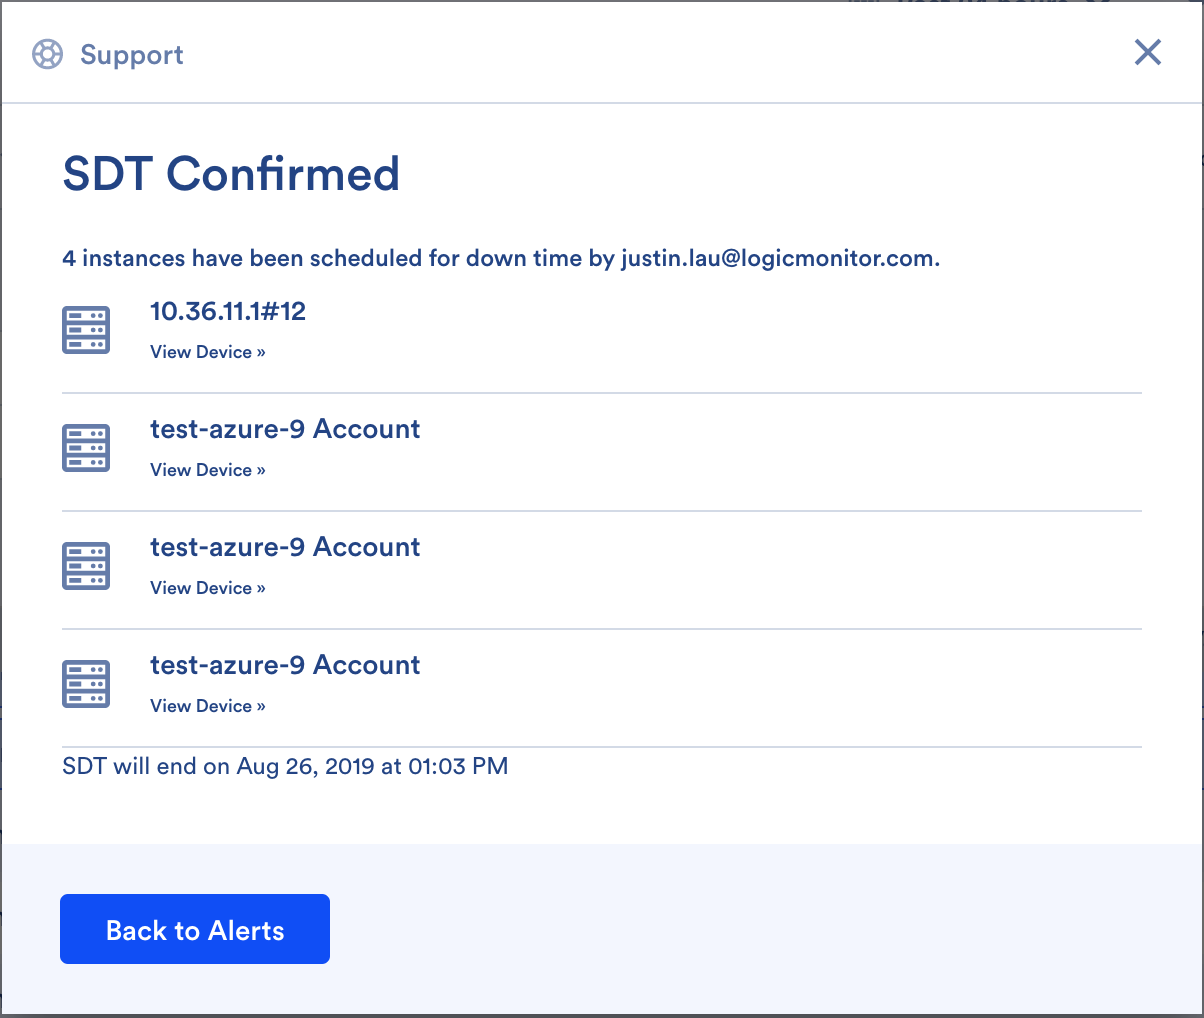Click the 4 instances scheduled message

[x=501, y=259]
